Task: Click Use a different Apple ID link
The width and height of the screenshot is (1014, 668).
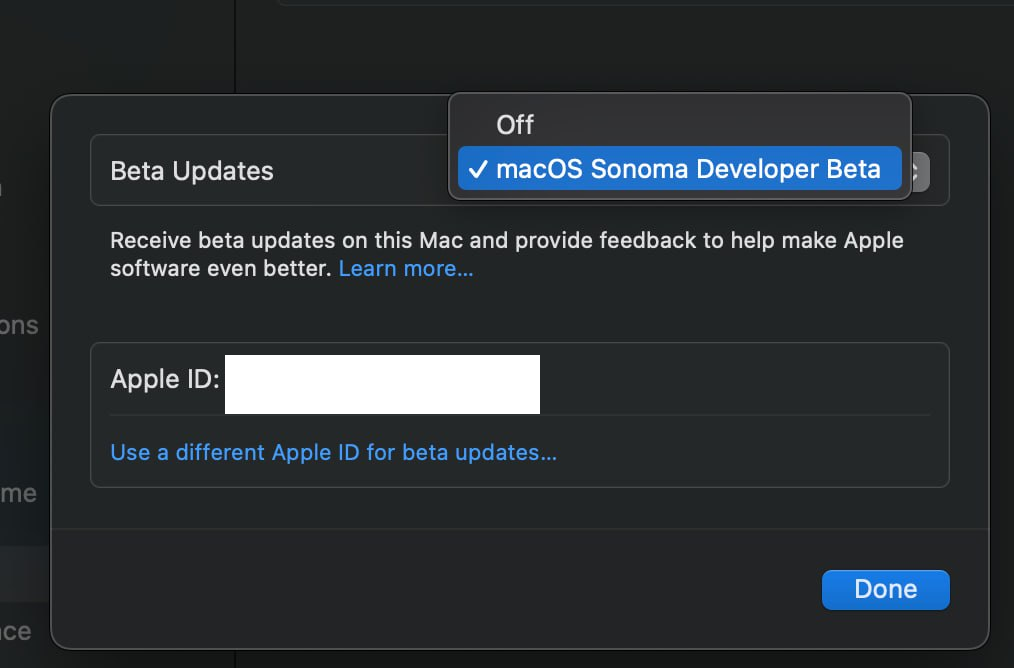Action: [333, 452]
